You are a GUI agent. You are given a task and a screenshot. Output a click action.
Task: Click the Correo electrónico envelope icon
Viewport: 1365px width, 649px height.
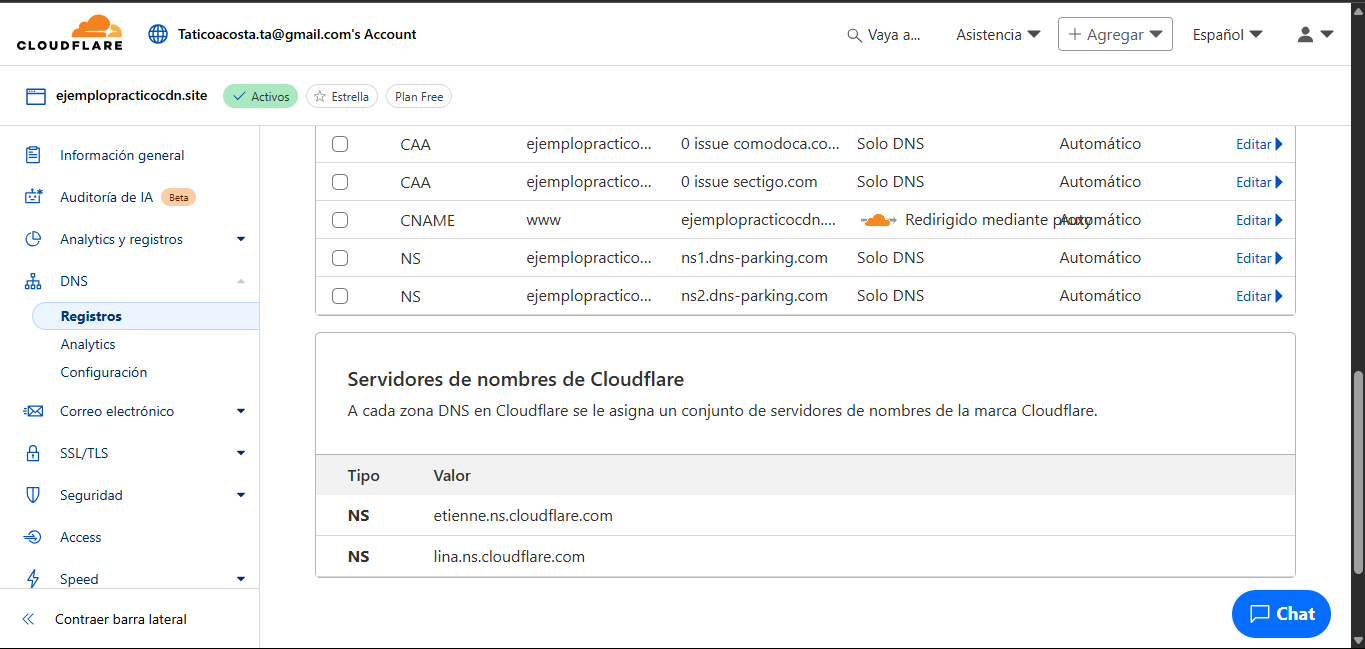(x=33, y=411)
